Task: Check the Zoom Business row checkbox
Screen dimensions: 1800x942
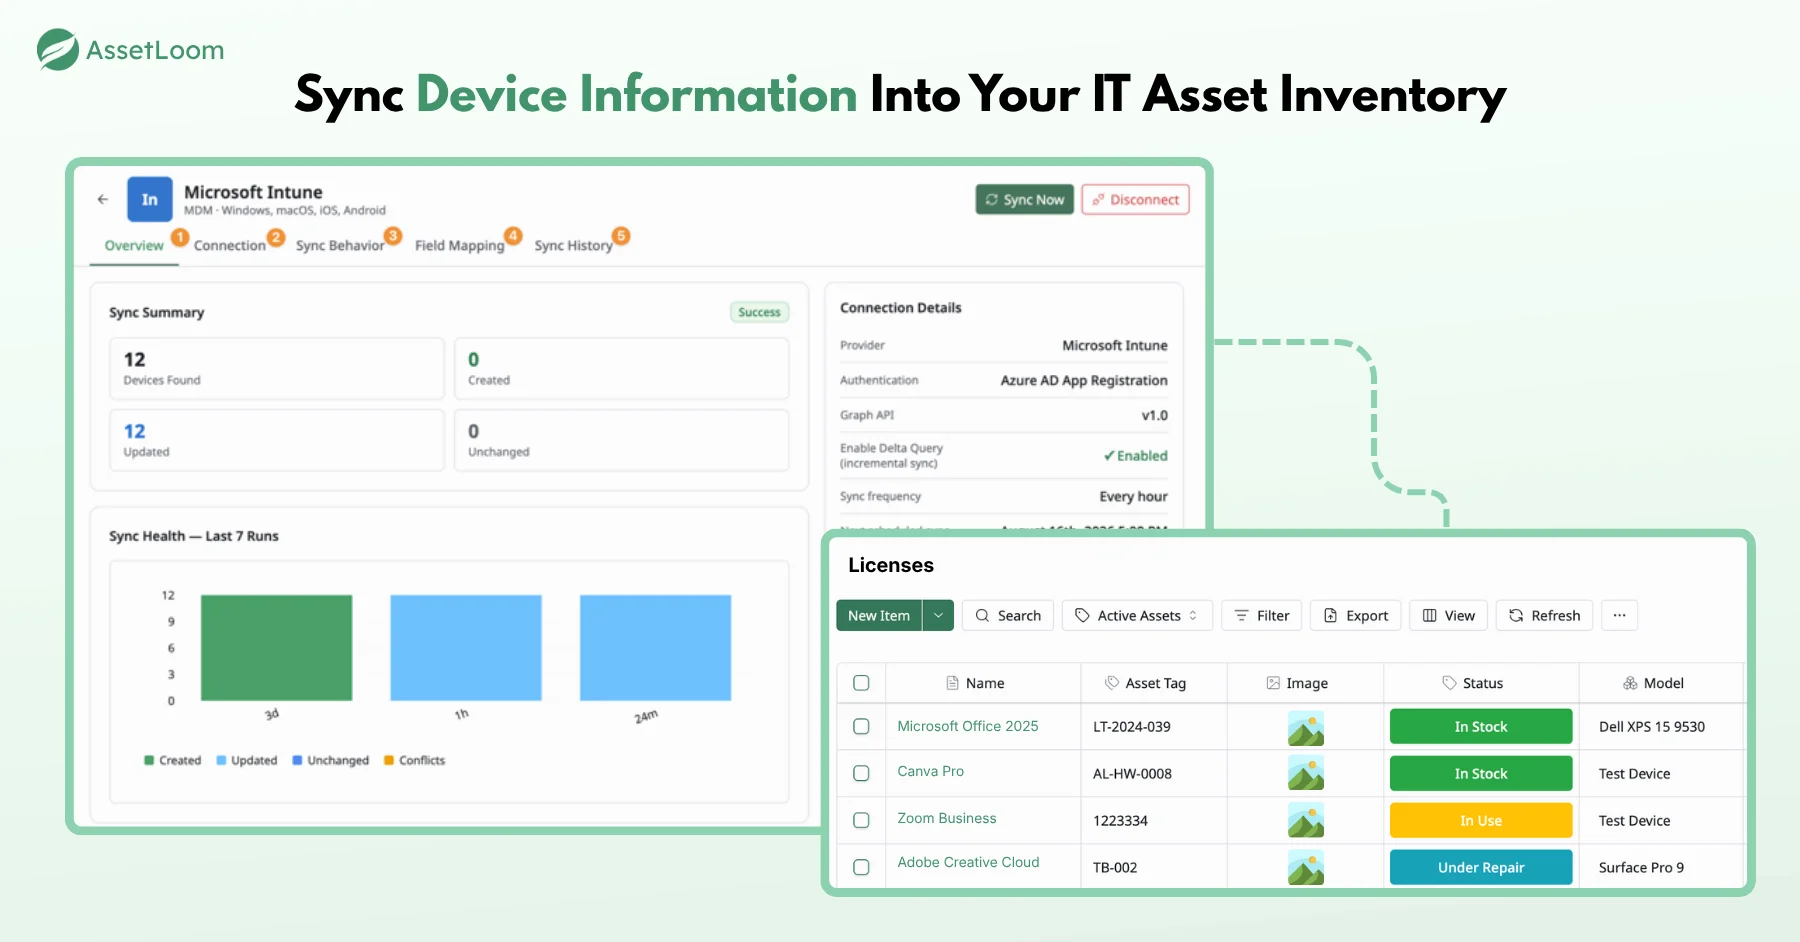Action: pyautogui.click(x=861, y=820)
